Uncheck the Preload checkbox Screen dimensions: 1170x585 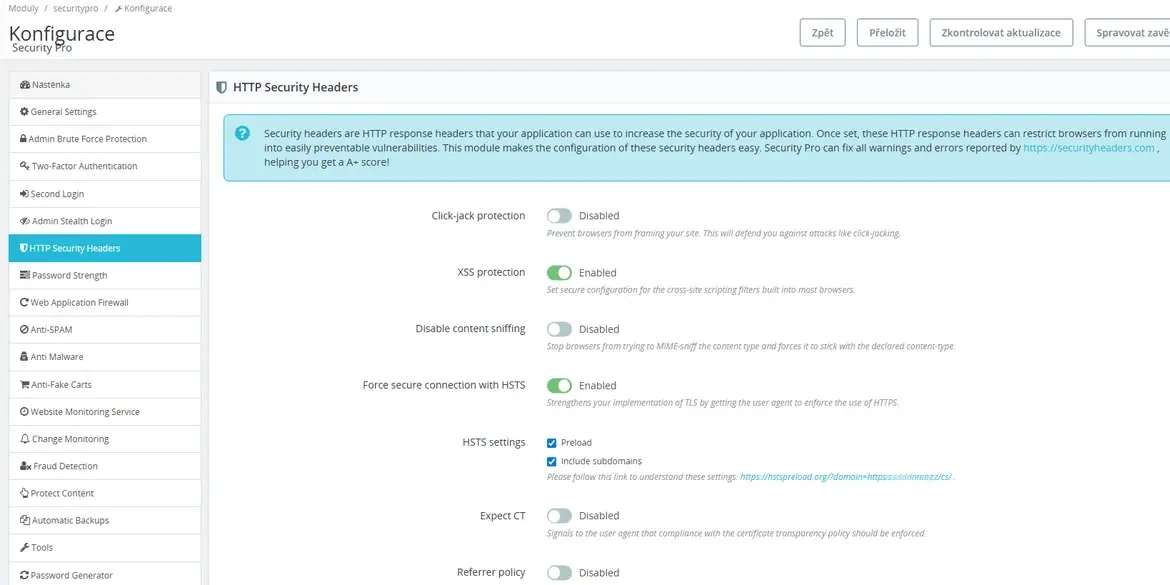tap(551, 442)
